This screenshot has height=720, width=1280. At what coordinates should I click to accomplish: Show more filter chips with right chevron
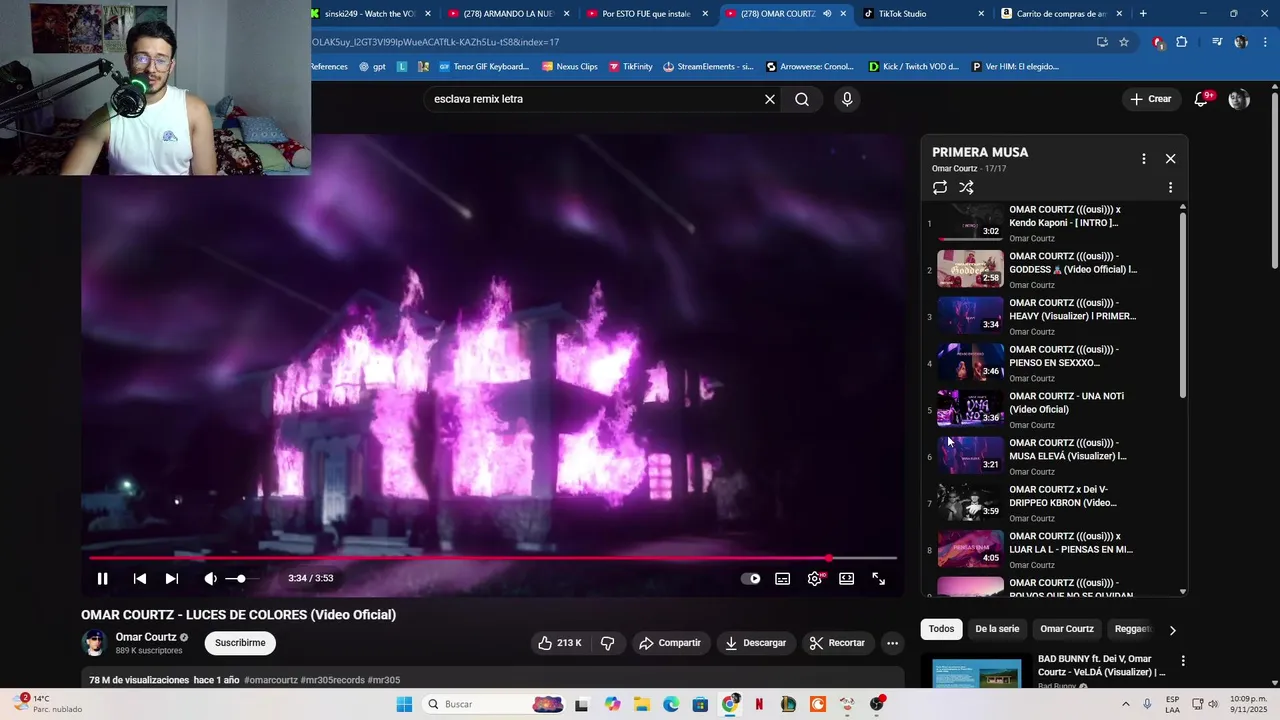click(1172, 630)
